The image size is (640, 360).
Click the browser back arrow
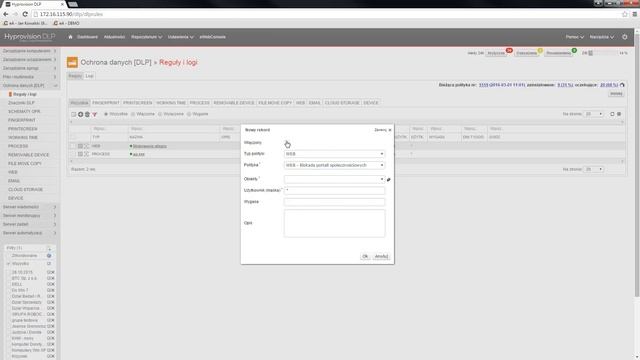pos(6,14)
